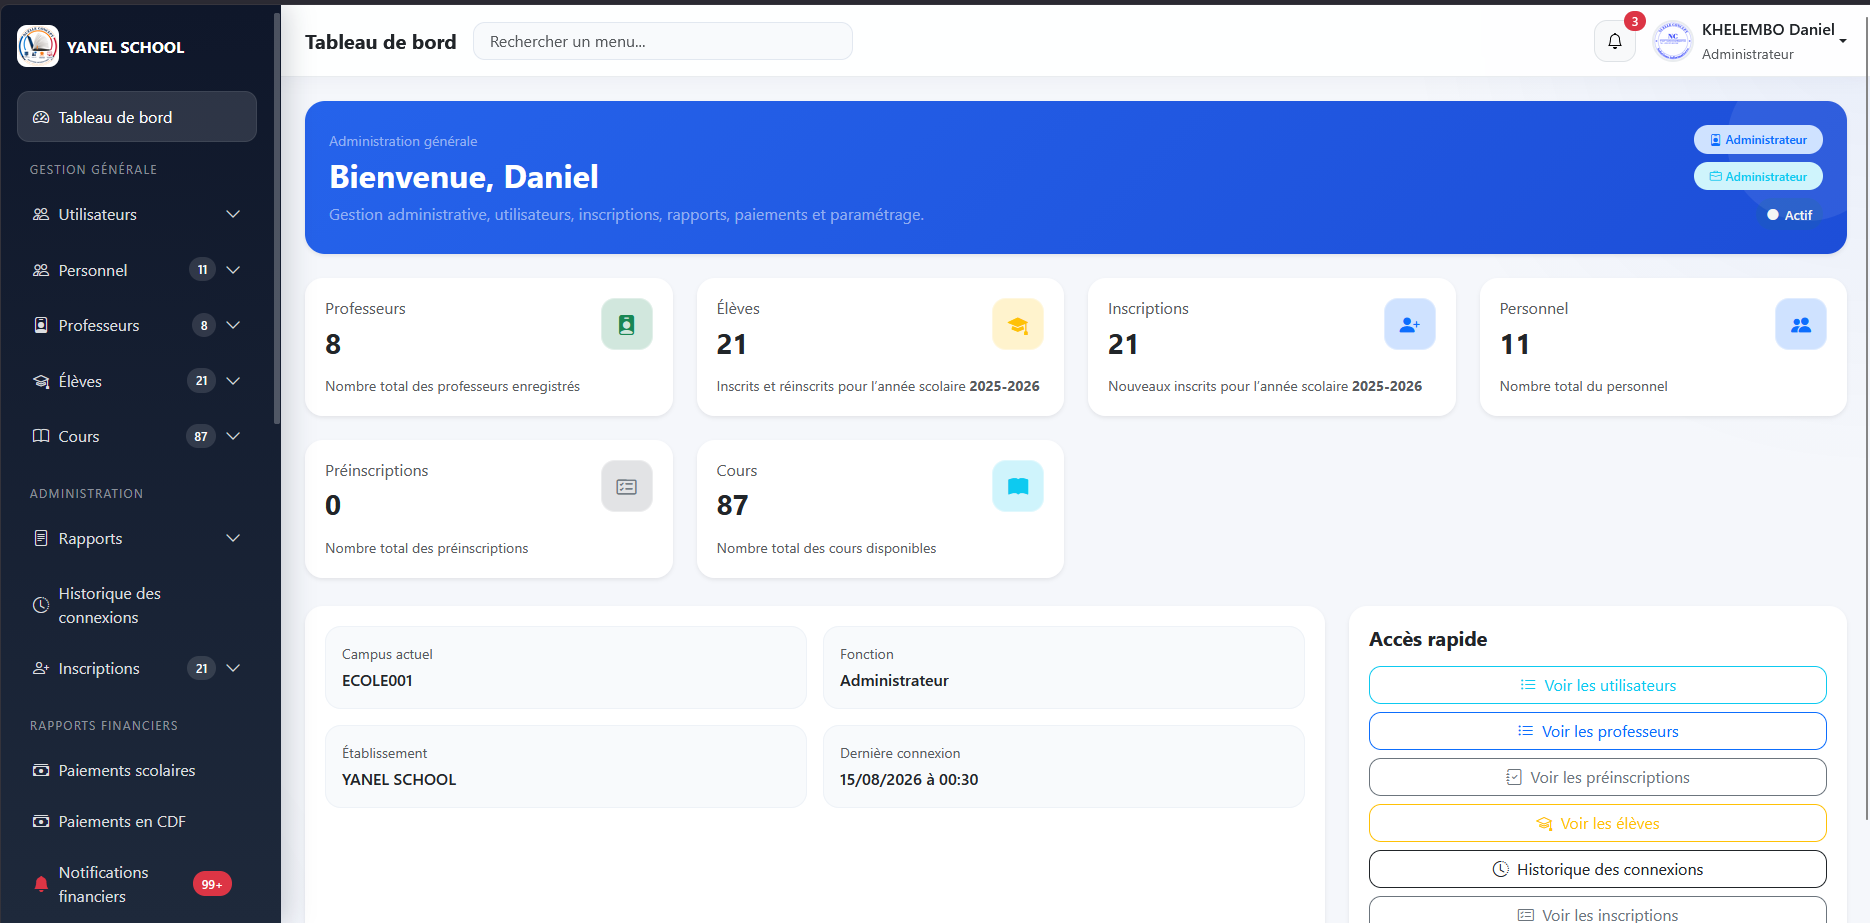Viewport: 1870px width, 923px height.
Task: Click the Paiements scolaires cash icon
Action: coord(41,770)
